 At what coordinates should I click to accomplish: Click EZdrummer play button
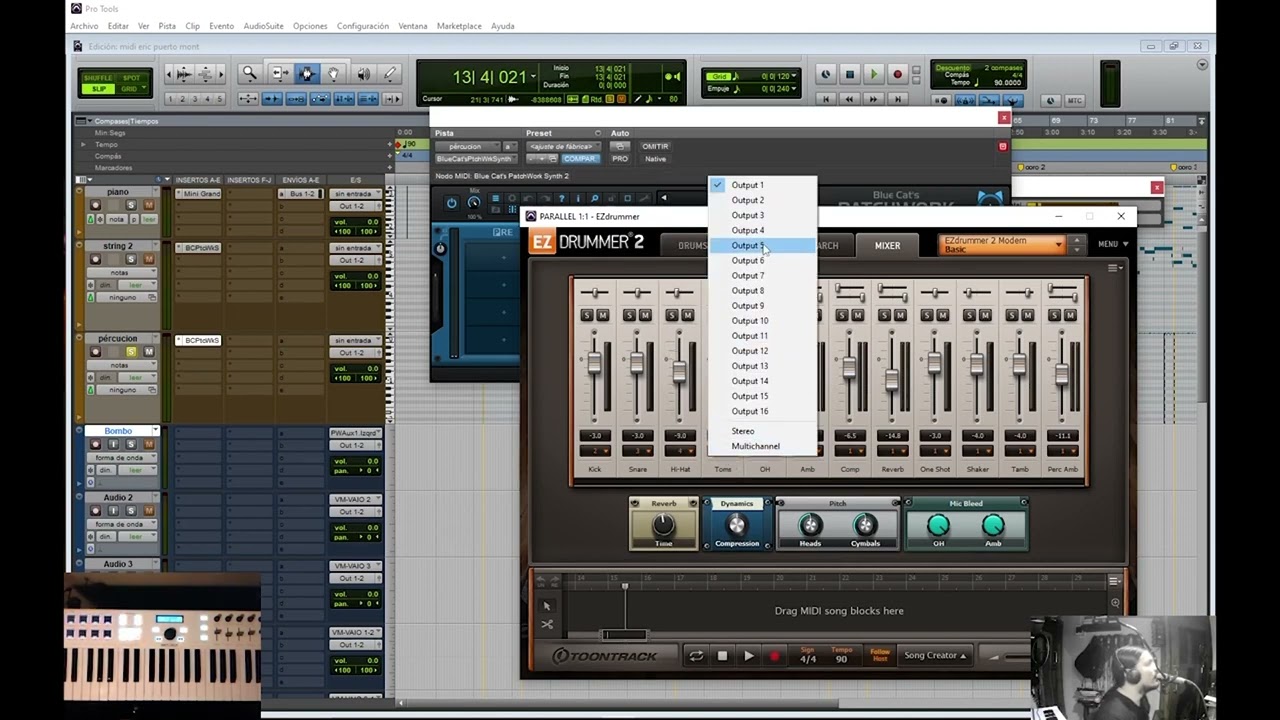(748, 656)
